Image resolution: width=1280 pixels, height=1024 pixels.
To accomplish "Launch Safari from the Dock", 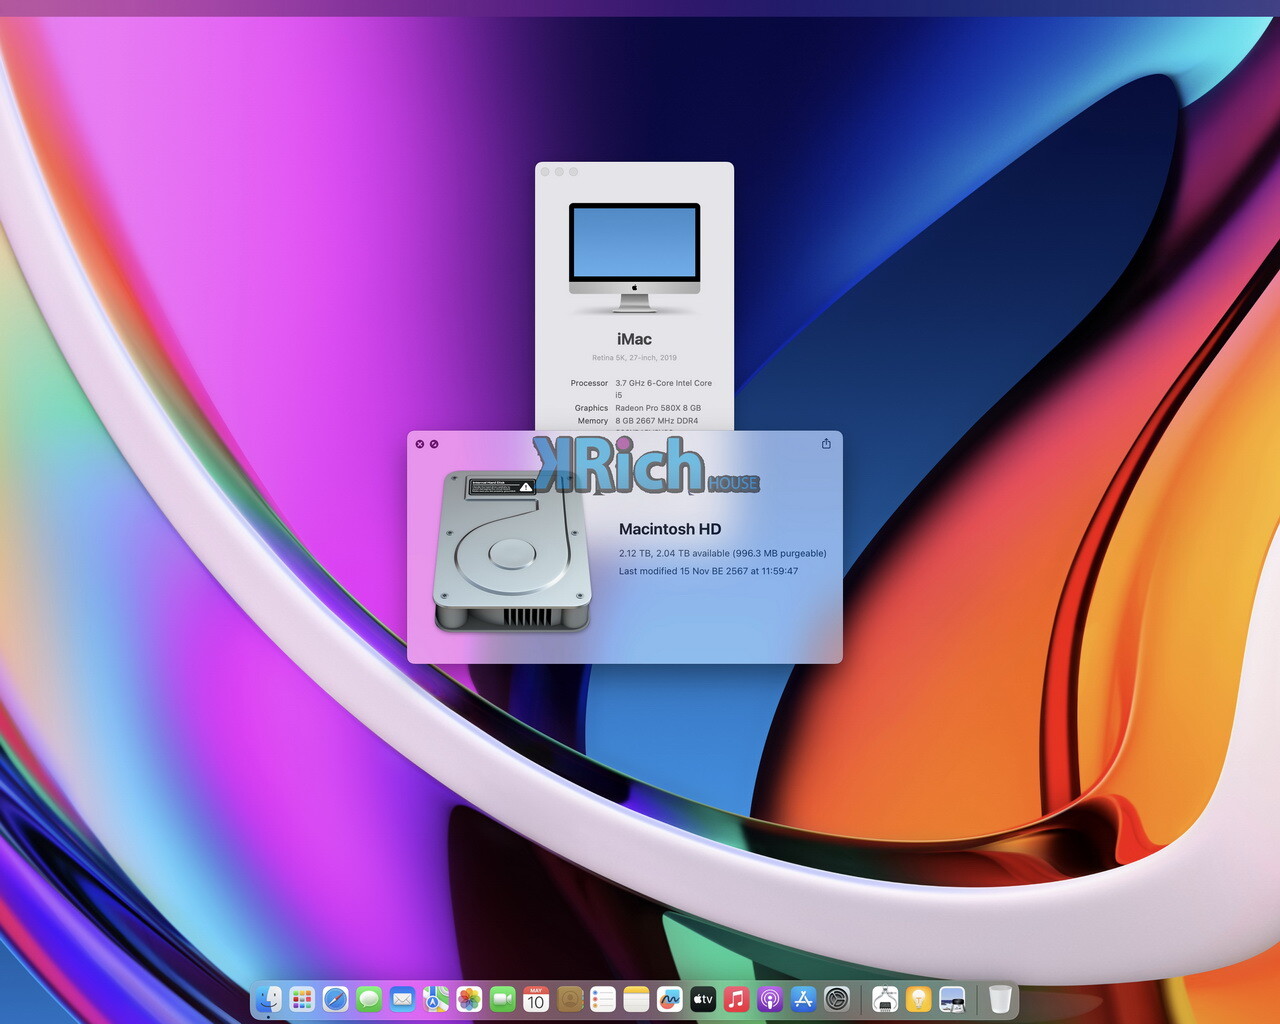I will [x=335, y=998].
